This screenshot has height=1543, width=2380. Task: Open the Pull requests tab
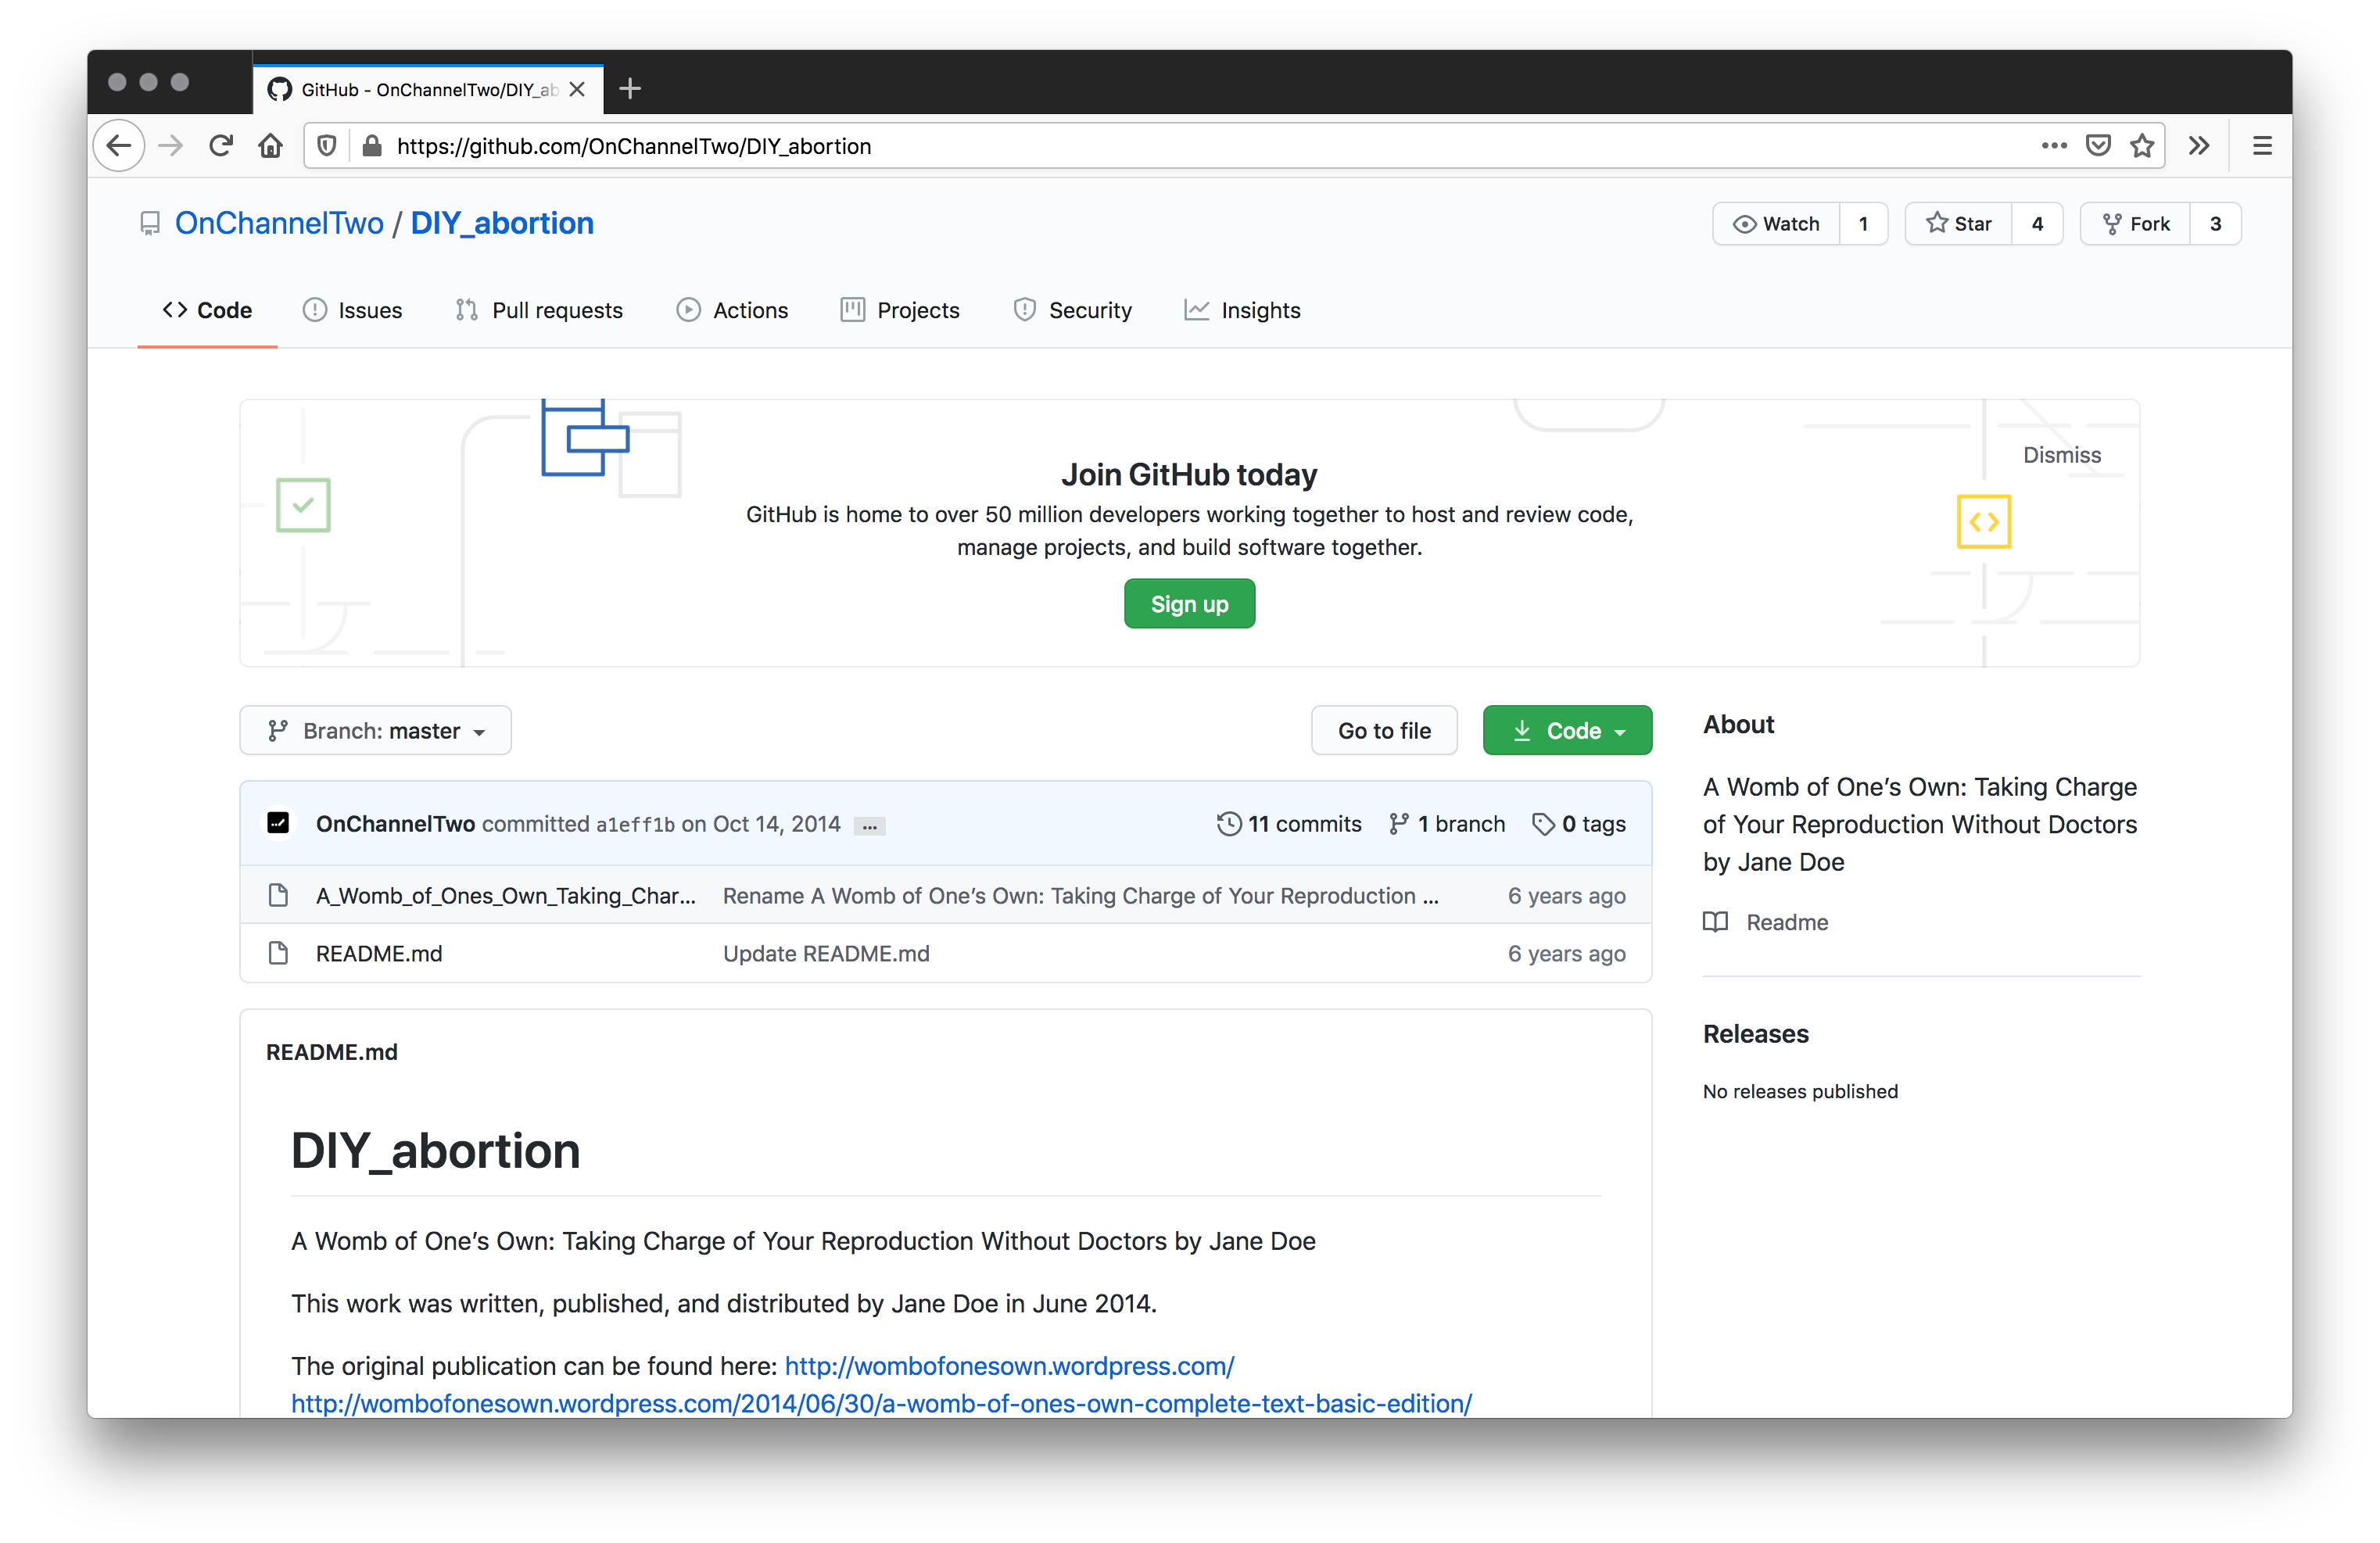point(539,311)
